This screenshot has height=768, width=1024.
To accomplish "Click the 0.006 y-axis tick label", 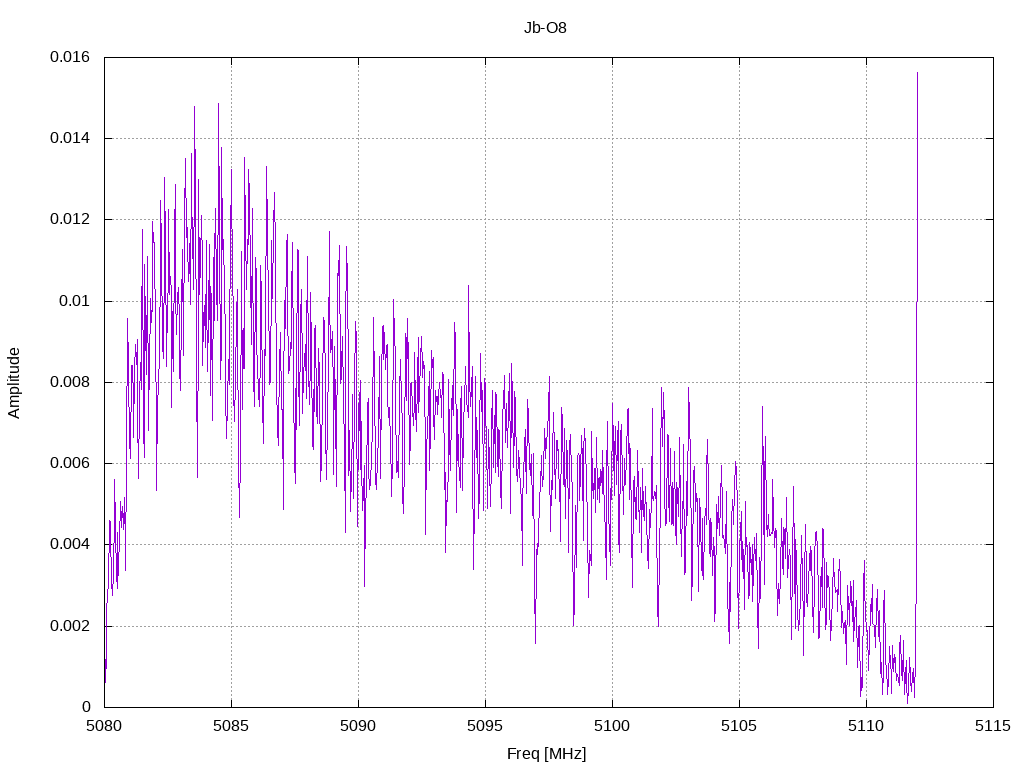I will point(70,463).
